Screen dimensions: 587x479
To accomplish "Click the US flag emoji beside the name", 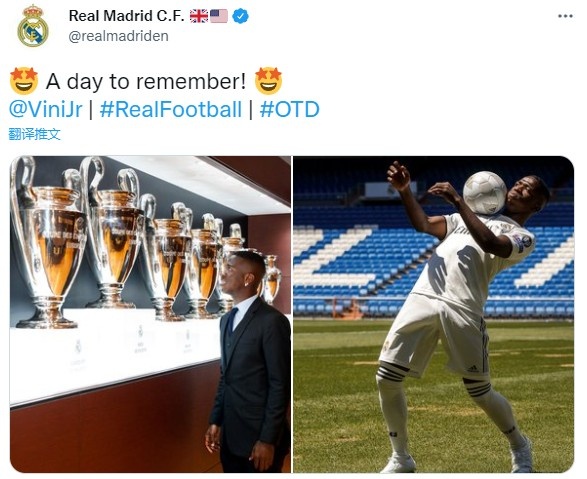I will pos(219,16).
